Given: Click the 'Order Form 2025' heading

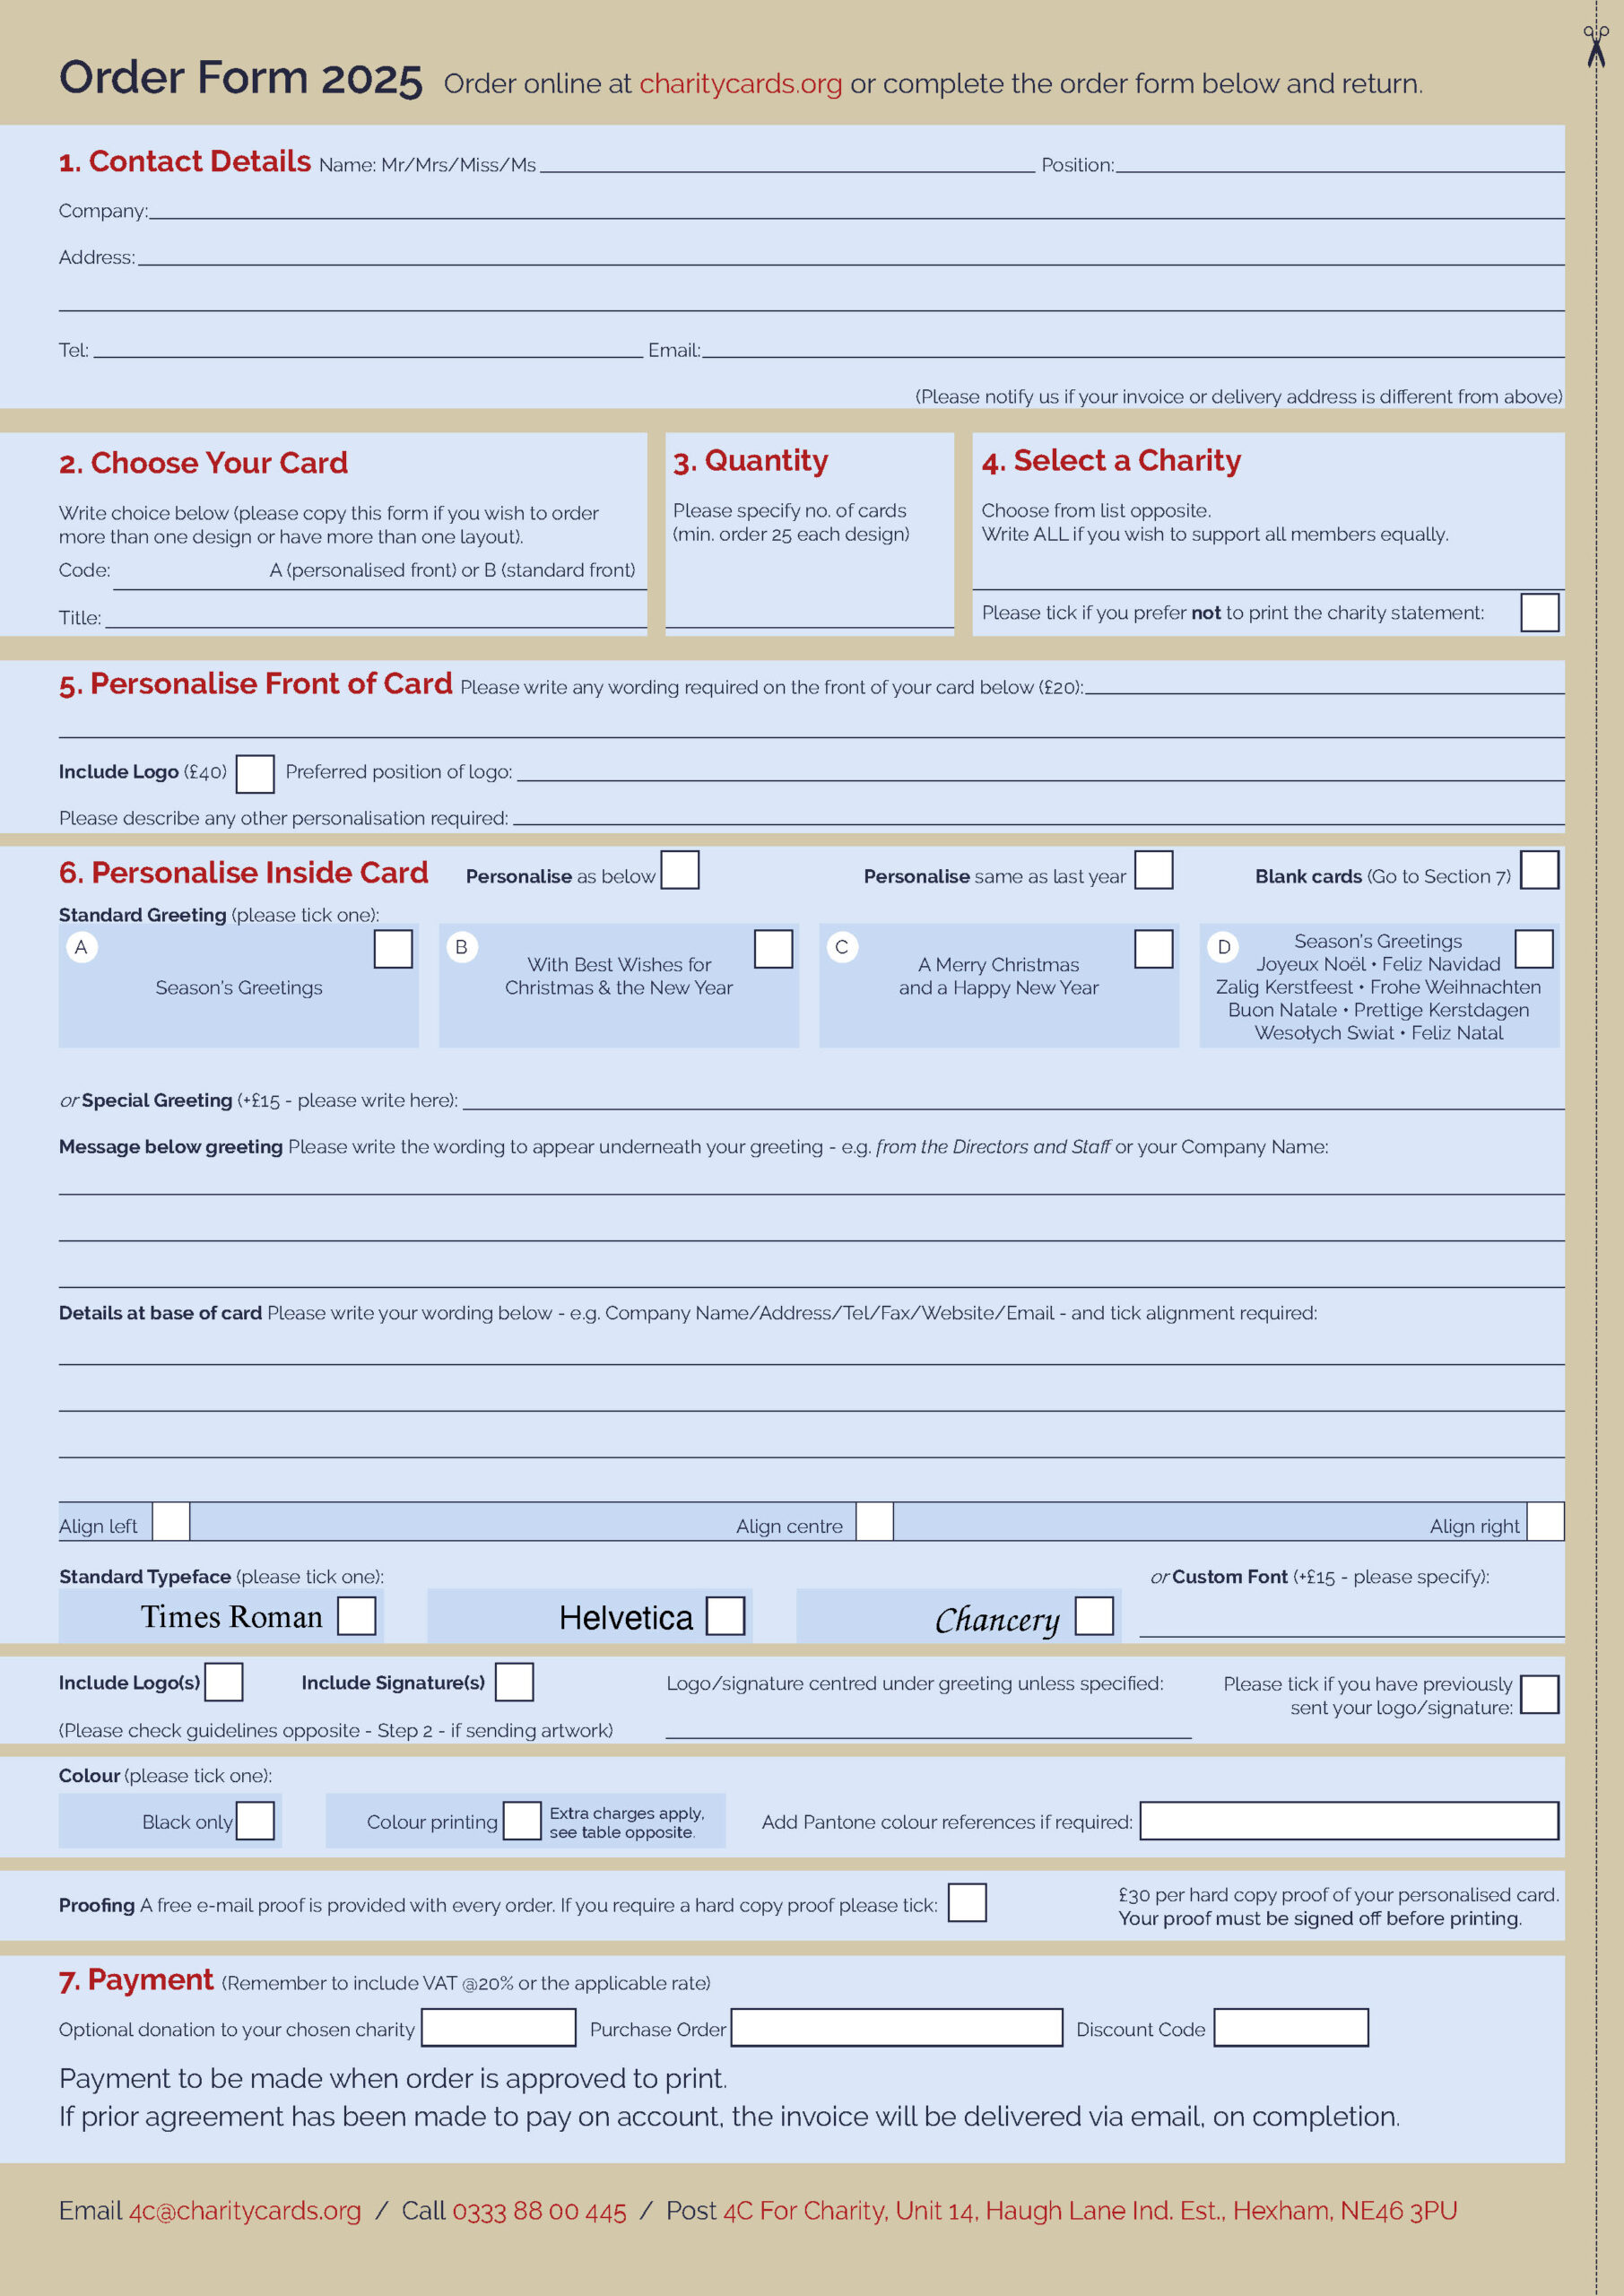Looking at the screenshot, I should (241, 78).
